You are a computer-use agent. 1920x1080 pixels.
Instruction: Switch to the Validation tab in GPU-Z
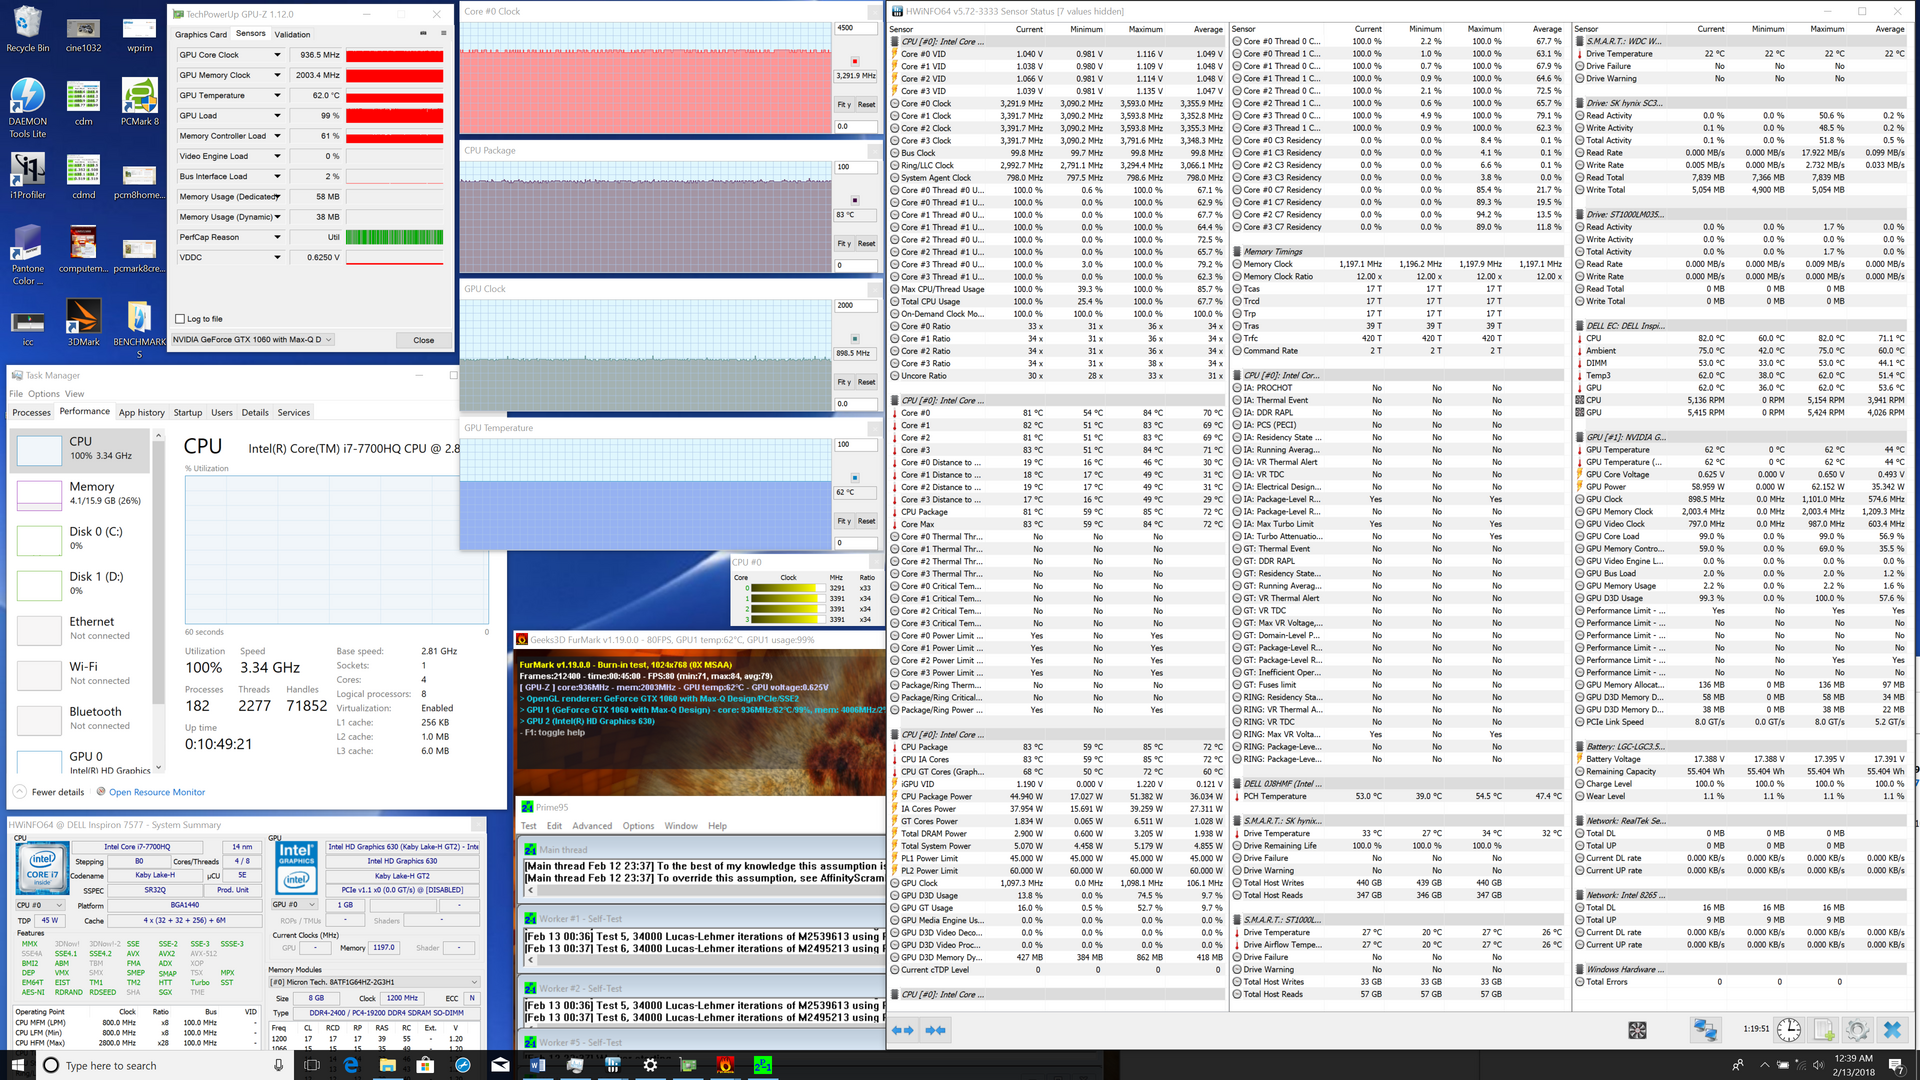click(x=293, y=34)
